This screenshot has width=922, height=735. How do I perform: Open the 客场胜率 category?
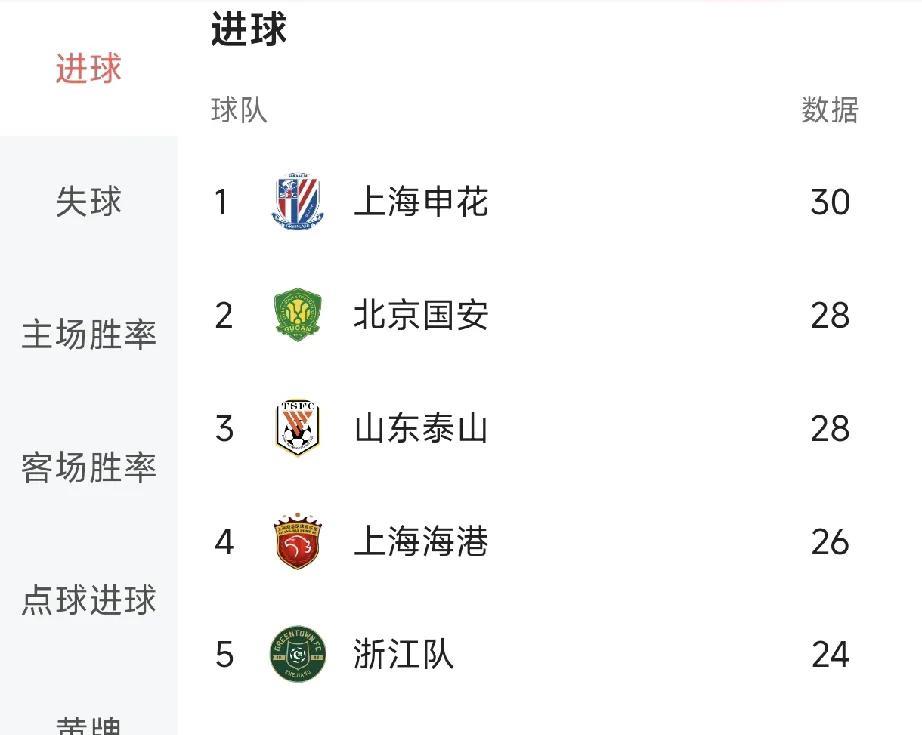click(x=89, y=467)
